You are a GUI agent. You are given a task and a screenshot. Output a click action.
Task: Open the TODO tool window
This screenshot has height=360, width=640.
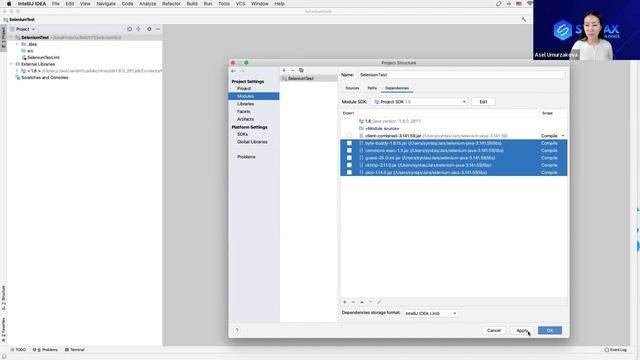(18, 350)
